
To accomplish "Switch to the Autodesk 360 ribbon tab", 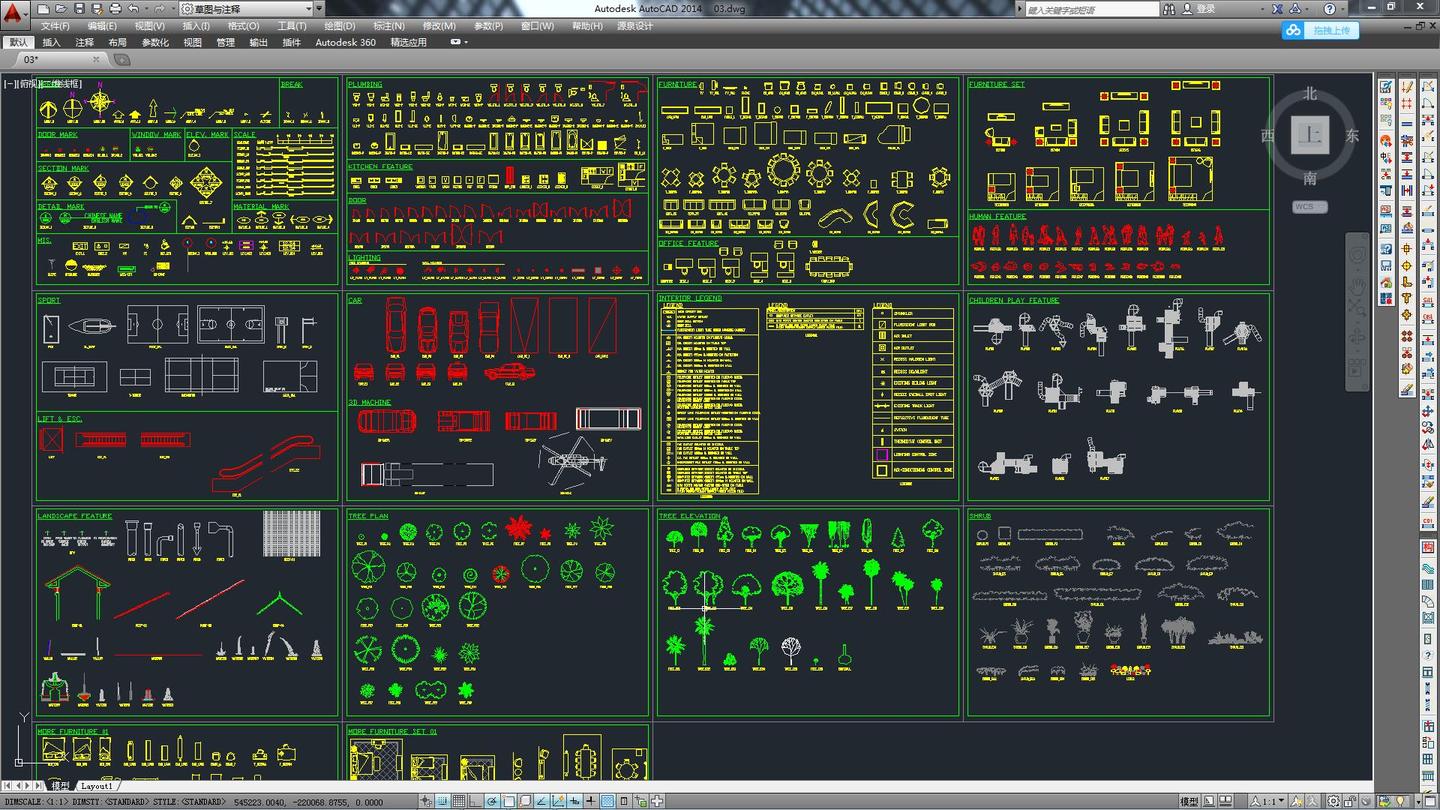I will pos(346,43).
